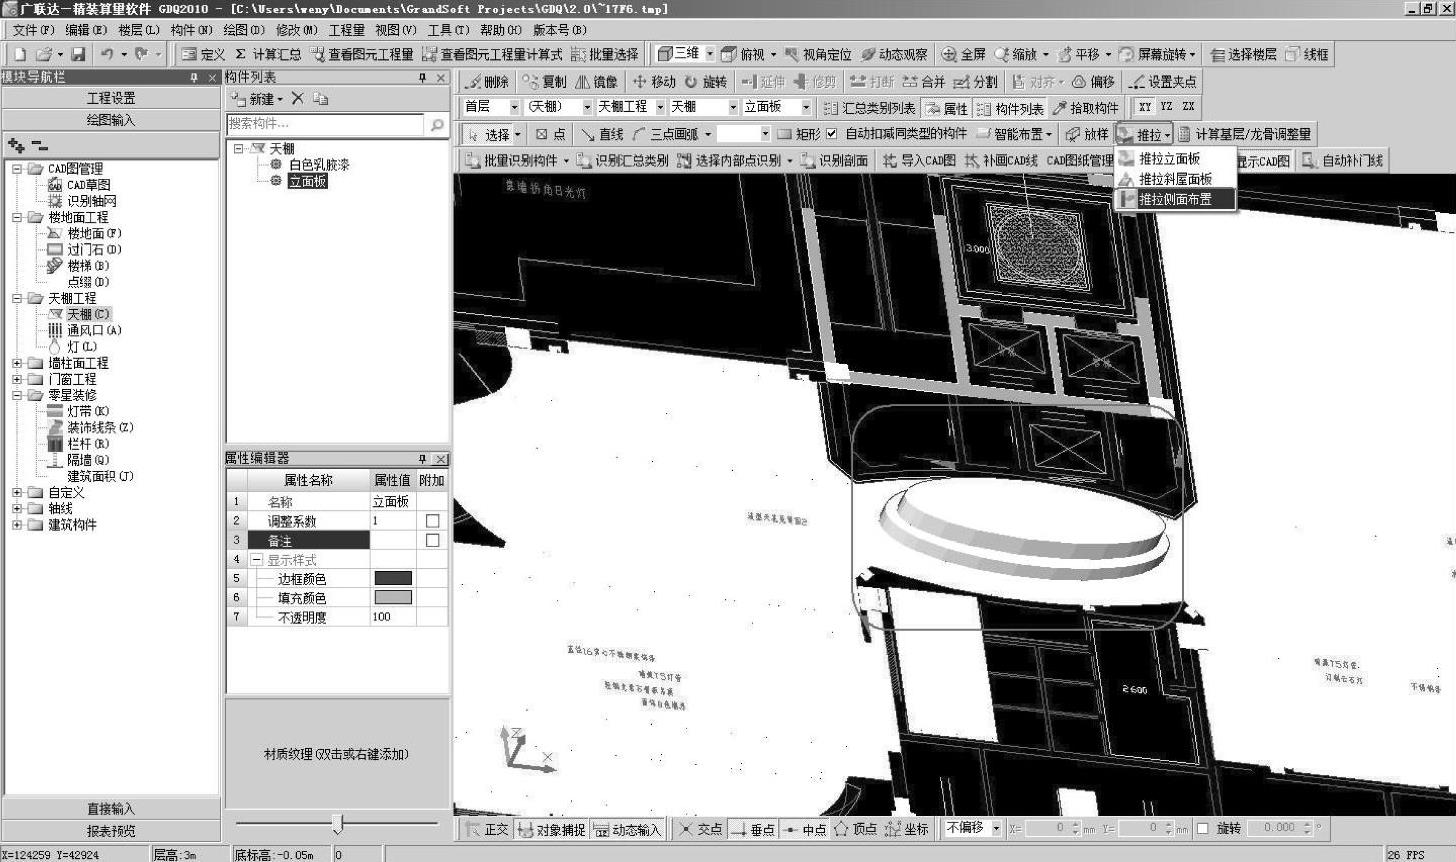Screen dimensions: 1456x862
Task: Choose 推拉立面板 from dropdown menu
Action: [x=1175, y=158]
